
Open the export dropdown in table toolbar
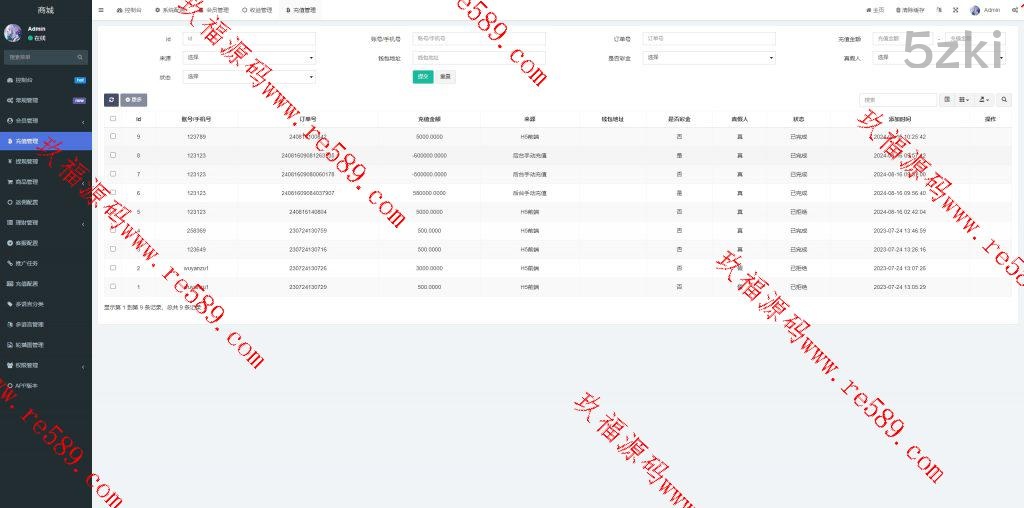point(984,99)
